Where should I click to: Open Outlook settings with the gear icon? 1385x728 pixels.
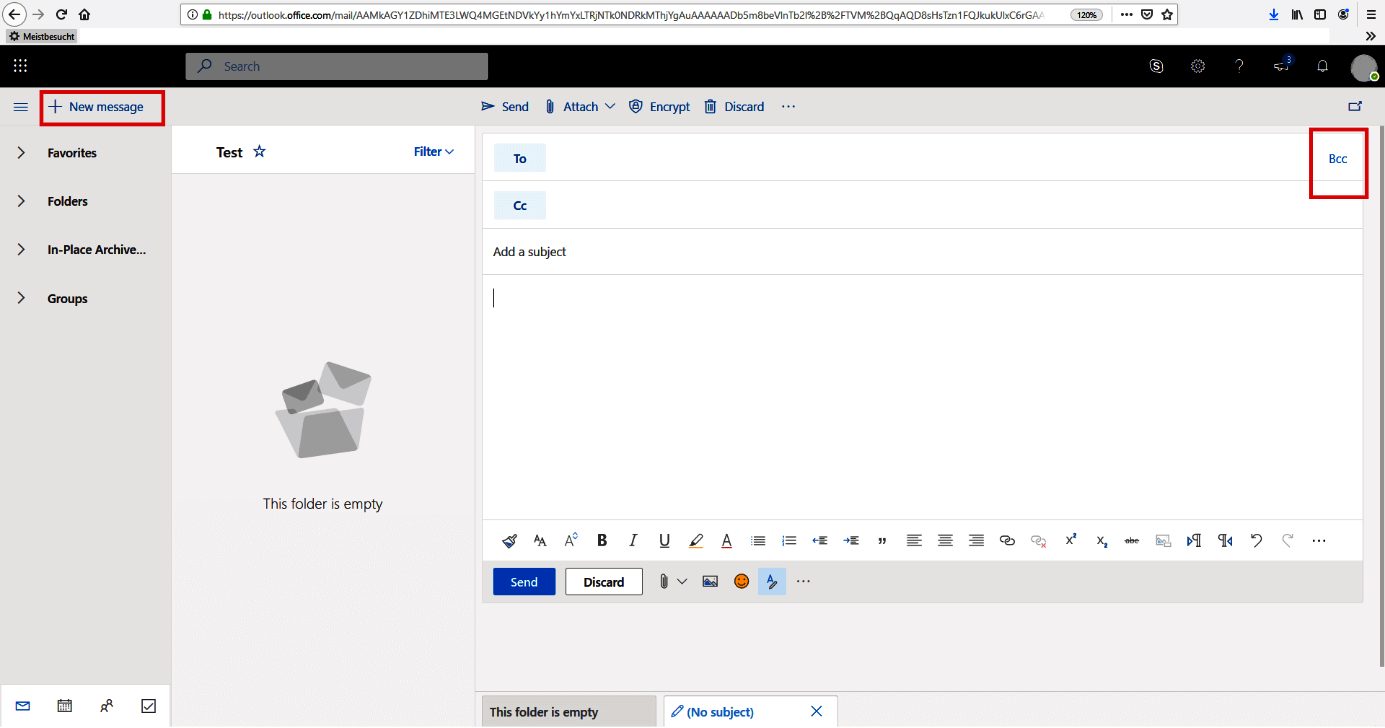[x=1198, y=66]
